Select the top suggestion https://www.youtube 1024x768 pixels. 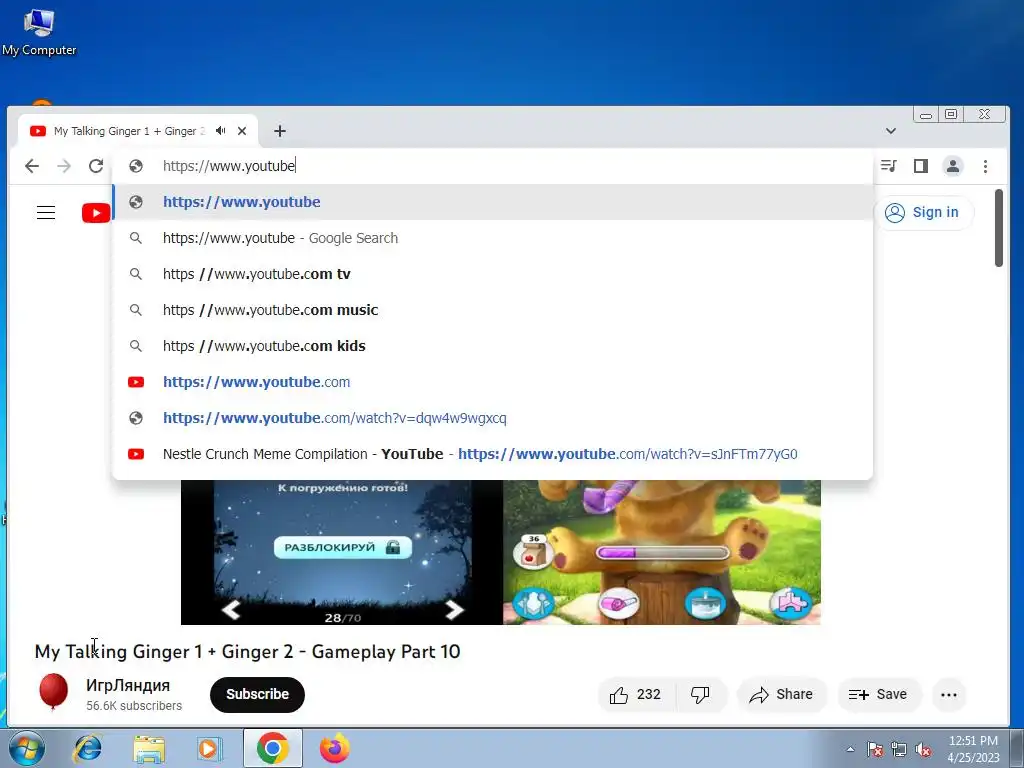(x=492, y=202)
